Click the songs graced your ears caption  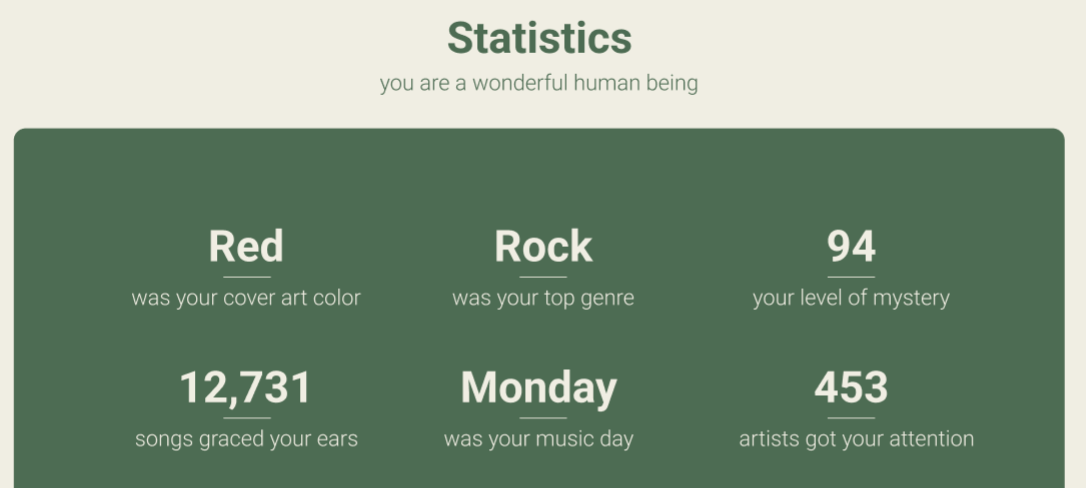246,439
